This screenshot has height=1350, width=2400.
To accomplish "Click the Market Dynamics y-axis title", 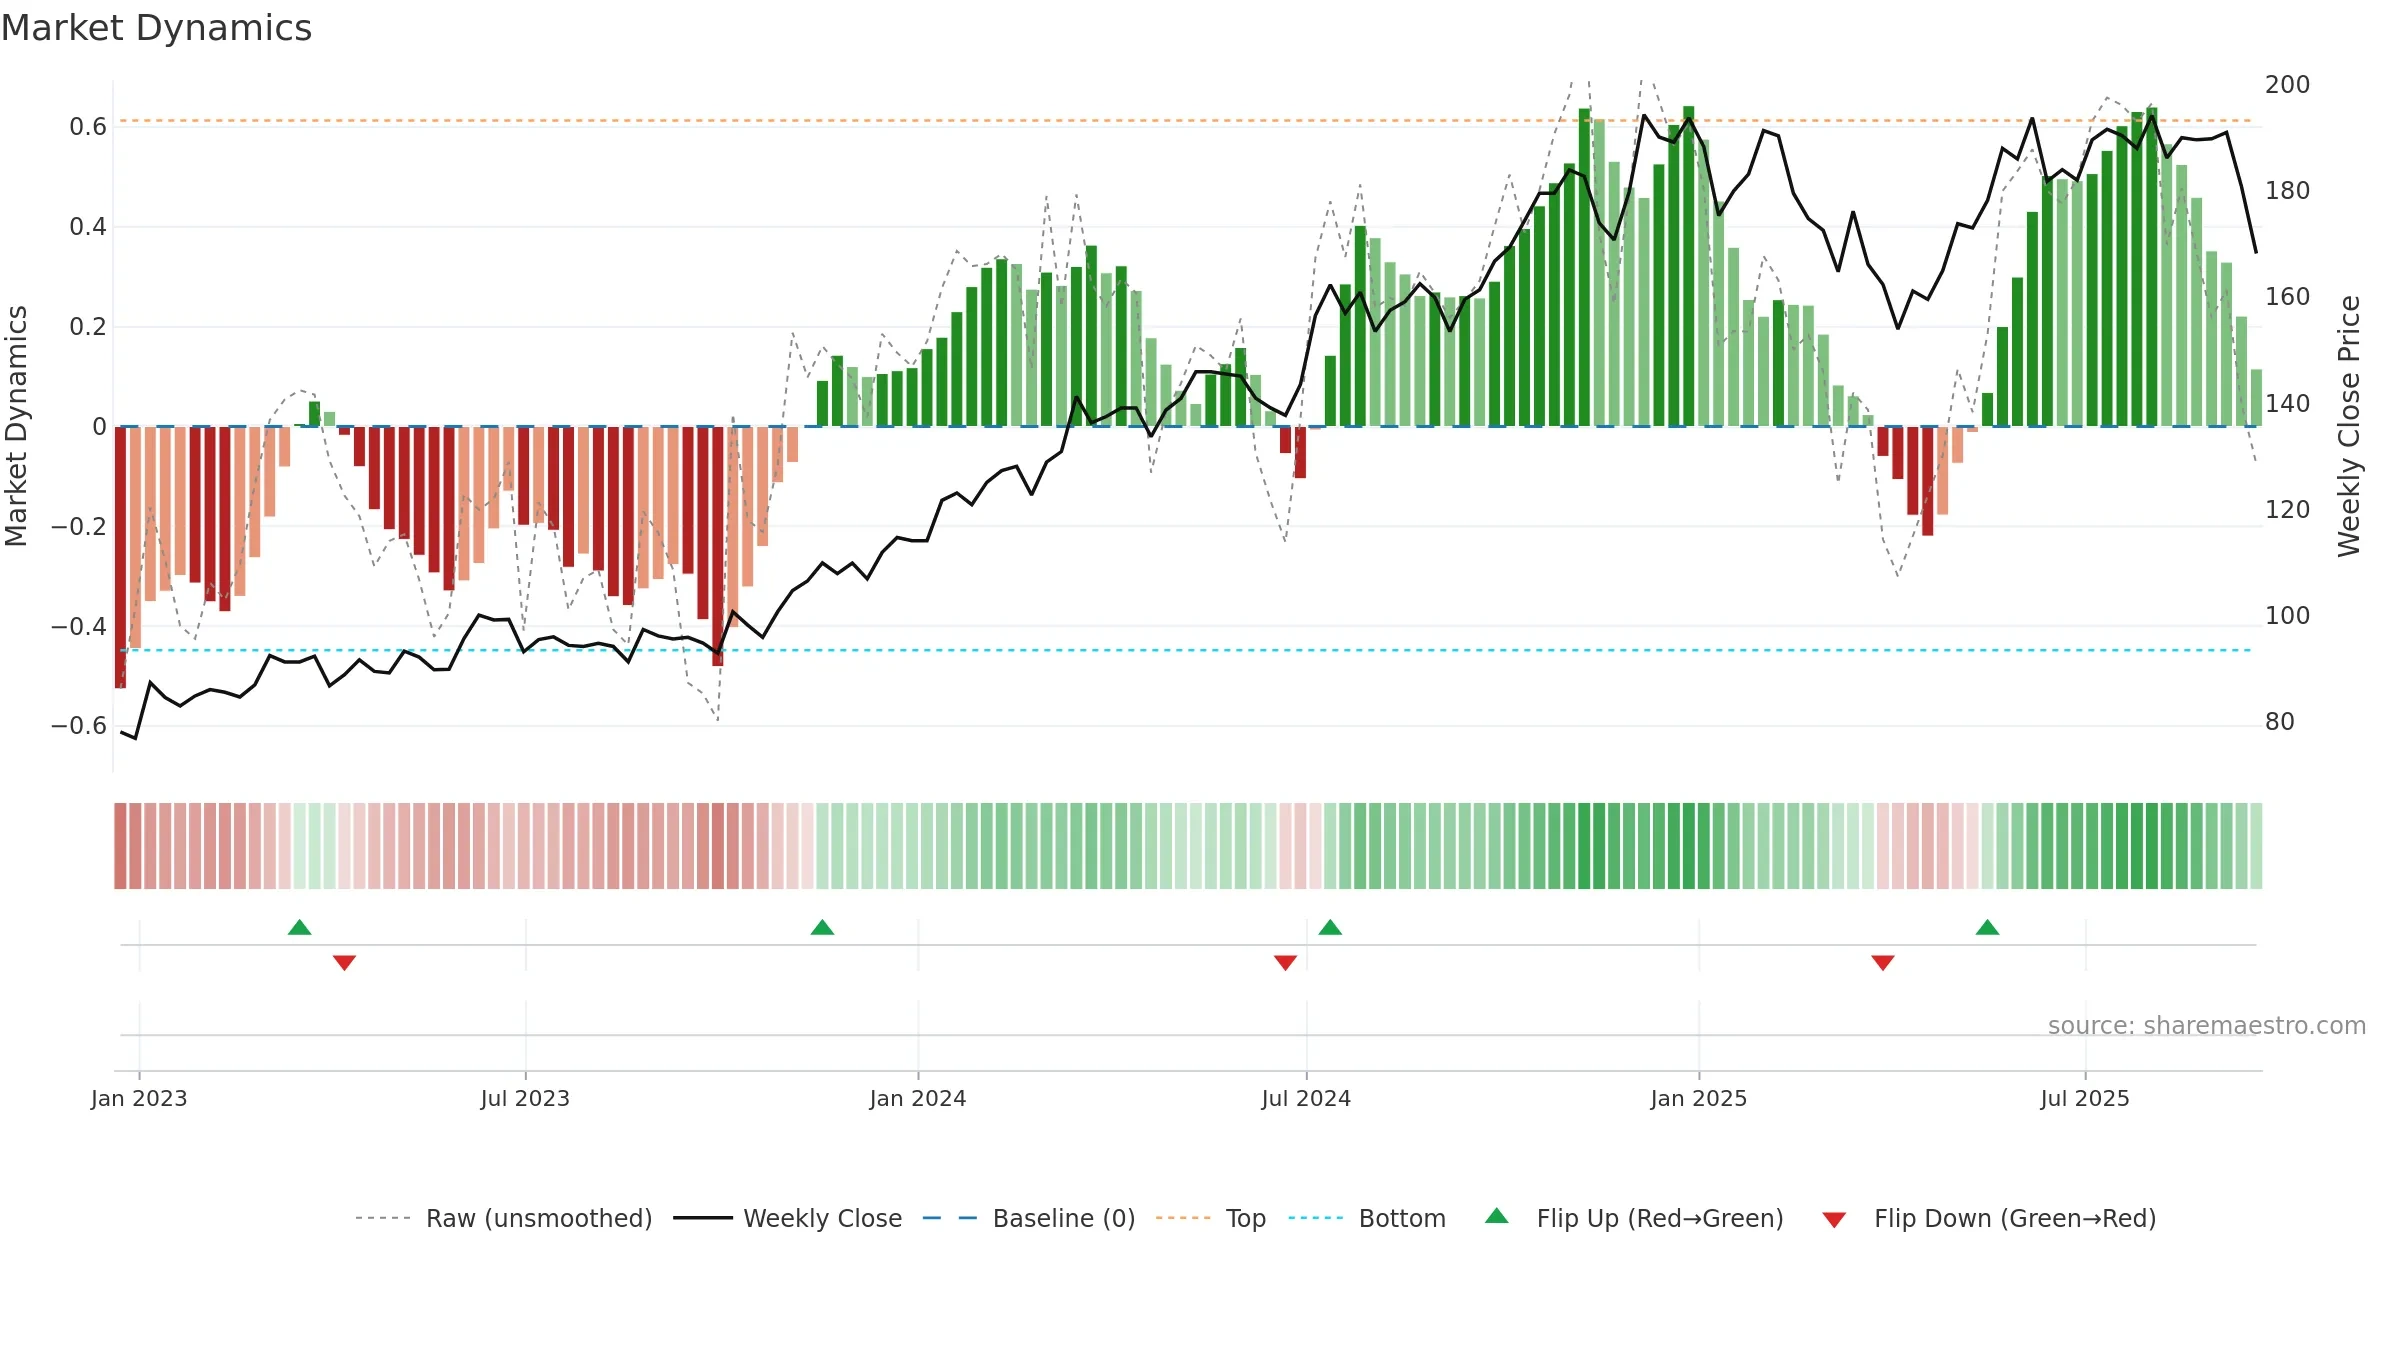I will click(x=16, y=426).
